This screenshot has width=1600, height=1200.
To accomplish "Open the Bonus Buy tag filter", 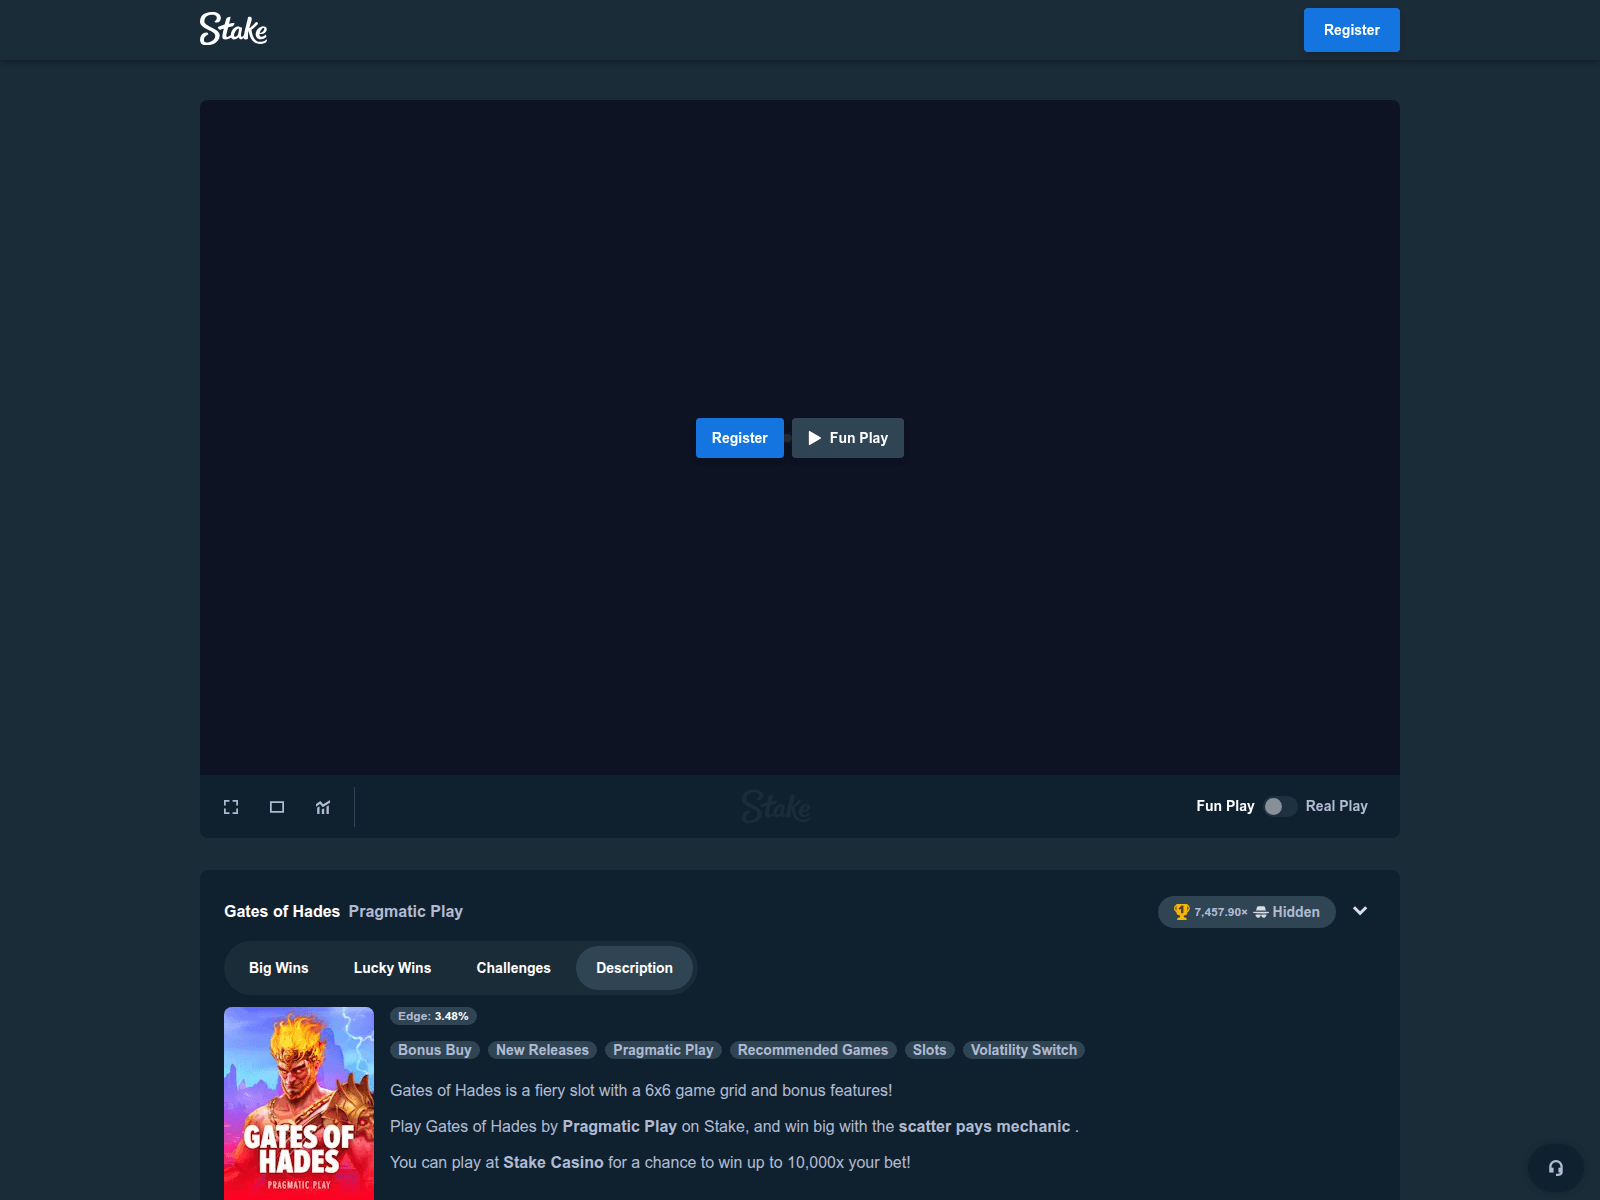I will [x=434, y=1050].
